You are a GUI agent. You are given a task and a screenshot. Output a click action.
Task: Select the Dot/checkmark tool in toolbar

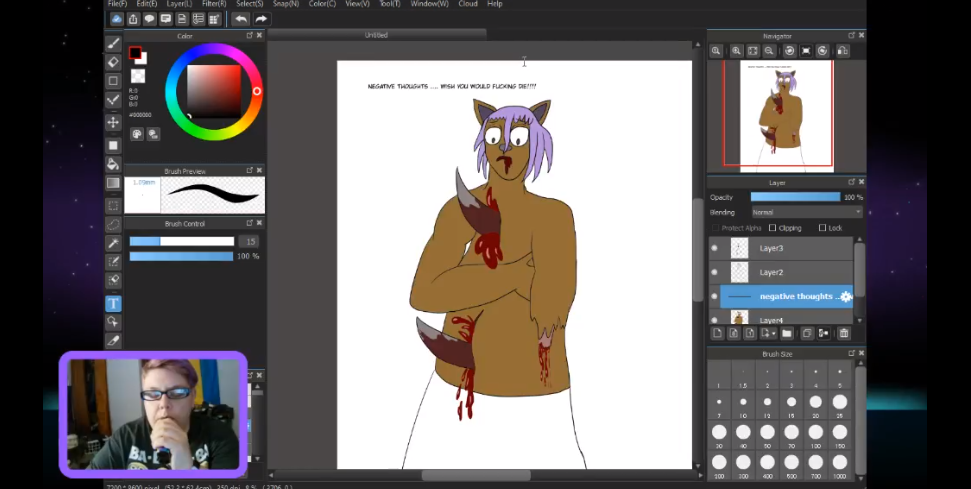[x=113, y=100]
